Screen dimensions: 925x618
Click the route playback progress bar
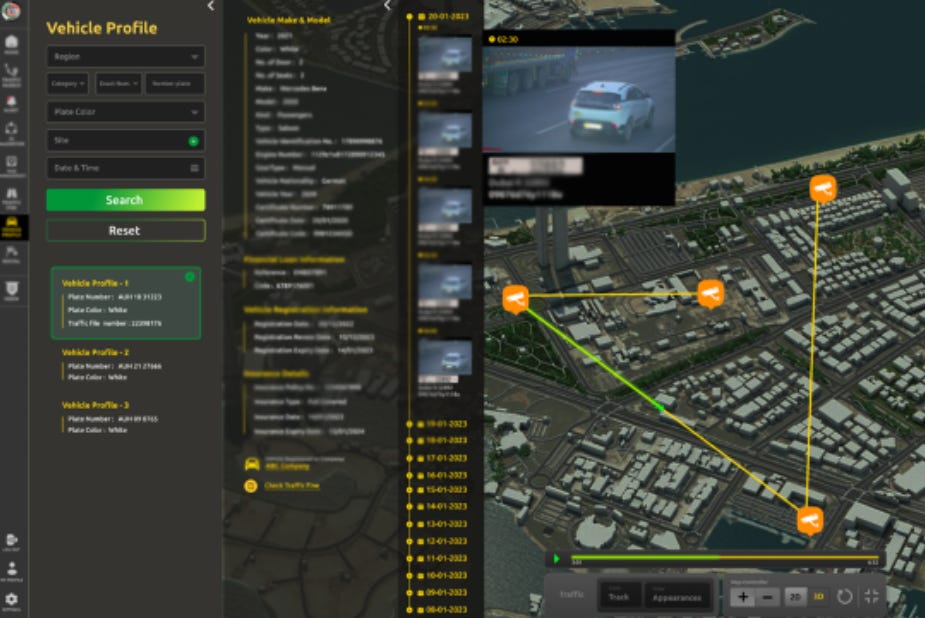coord(724,557)
